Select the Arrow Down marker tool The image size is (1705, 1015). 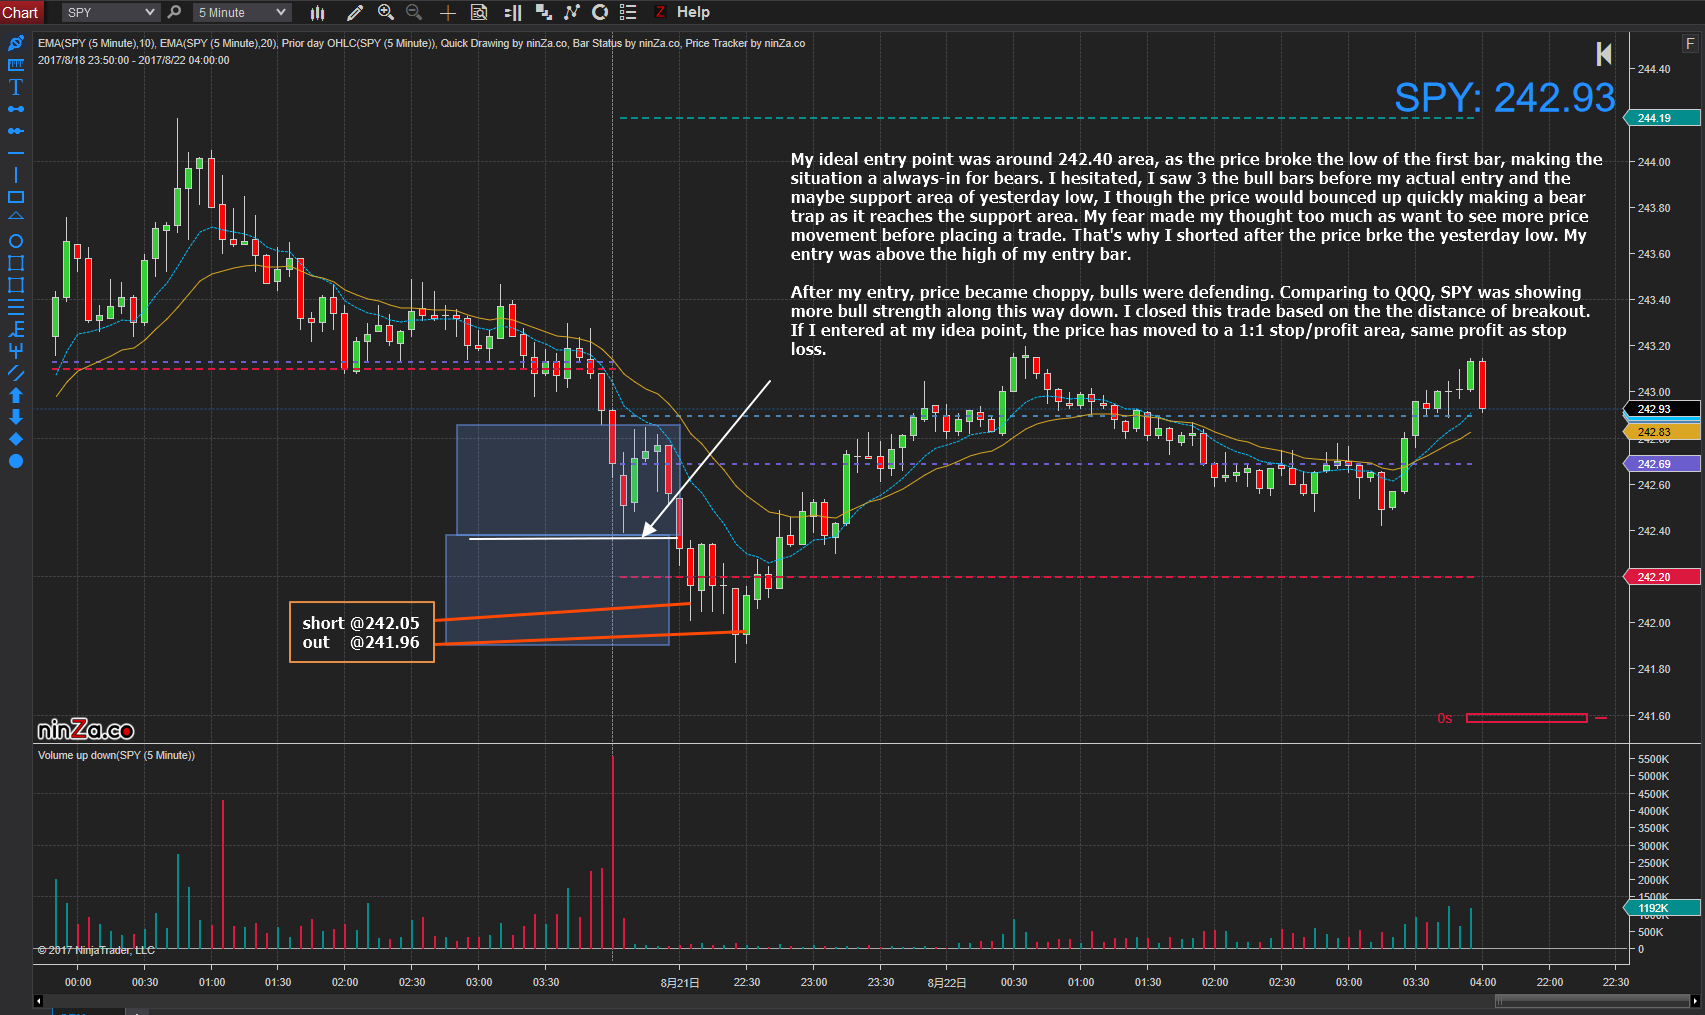(x=15, y=417)
